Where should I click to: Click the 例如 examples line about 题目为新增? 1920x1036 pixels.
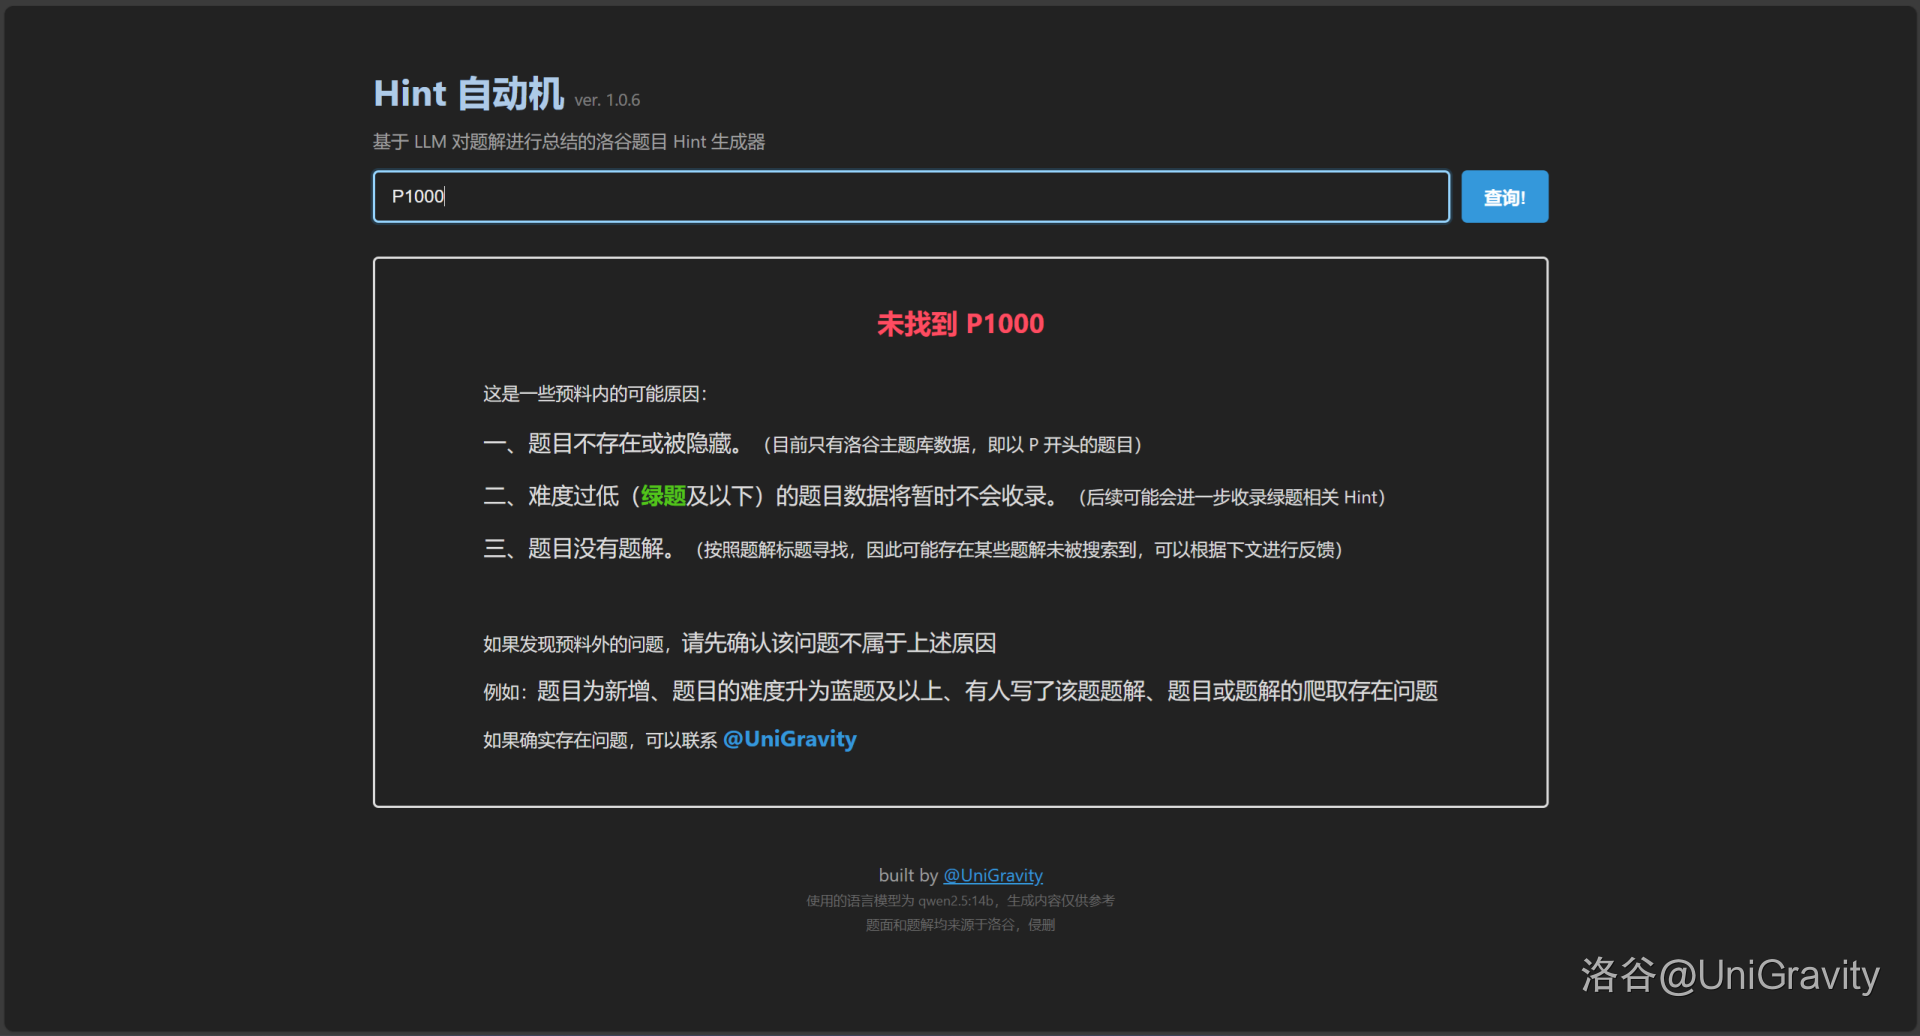pos(960,691)
